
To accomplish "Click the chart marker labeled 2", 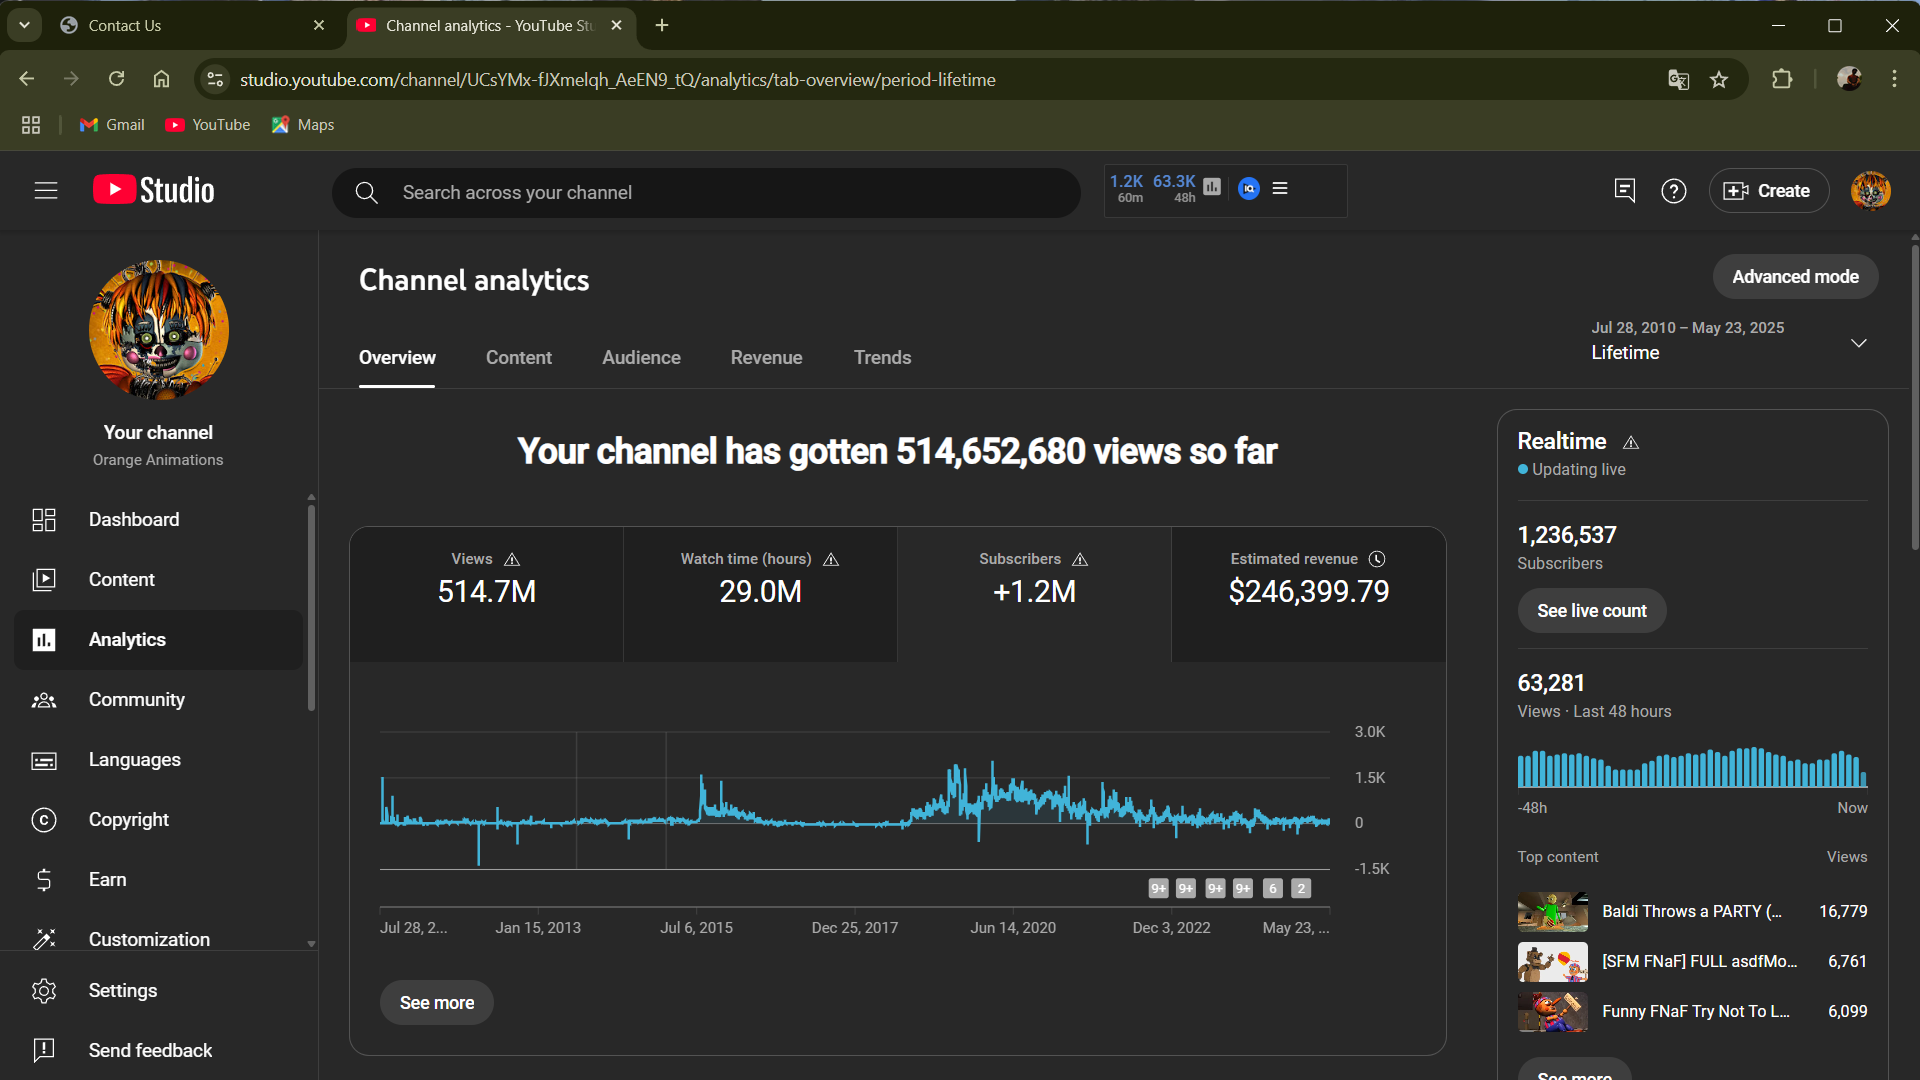I will (x=1300, y=888).
